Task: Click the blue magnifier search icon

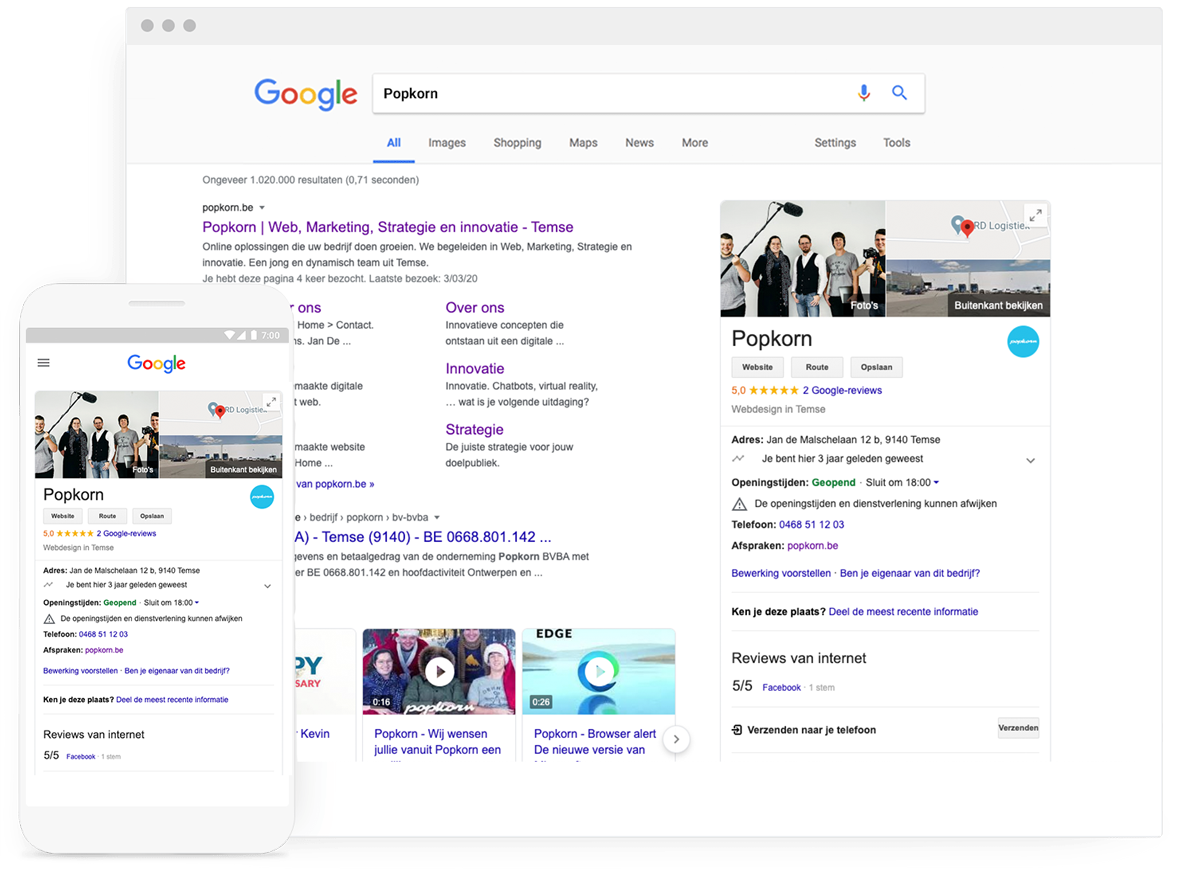Action: pyautogui.click(x=899, y=93)
